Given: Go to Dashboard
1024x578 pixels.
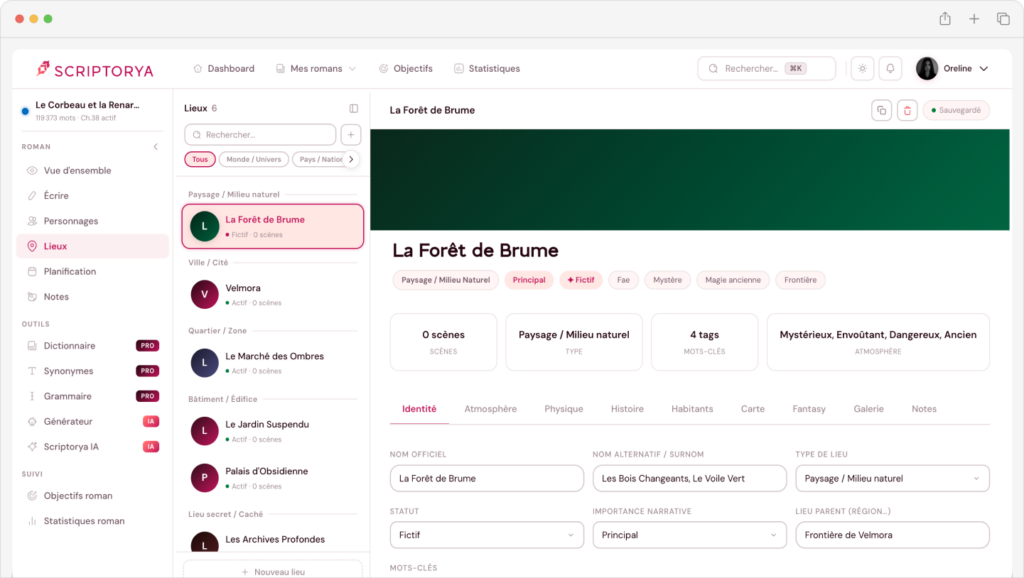Looking at the screenshot, I should [224, 69].
